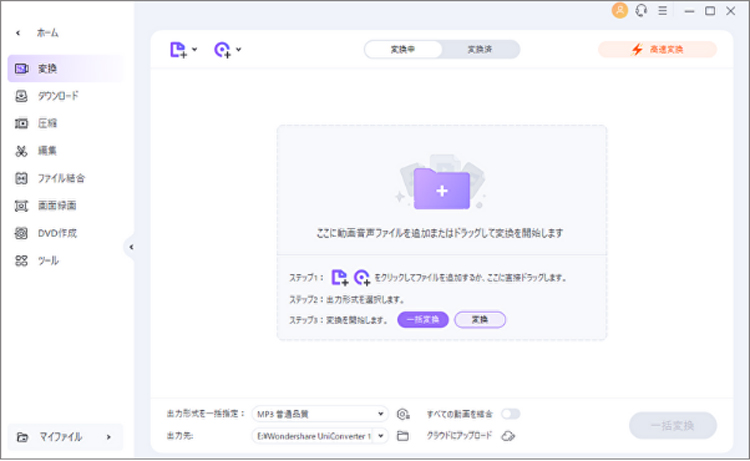Click the add file icon in toolbar
This screenshot has width=750, height=461.
tap(178, 50)
